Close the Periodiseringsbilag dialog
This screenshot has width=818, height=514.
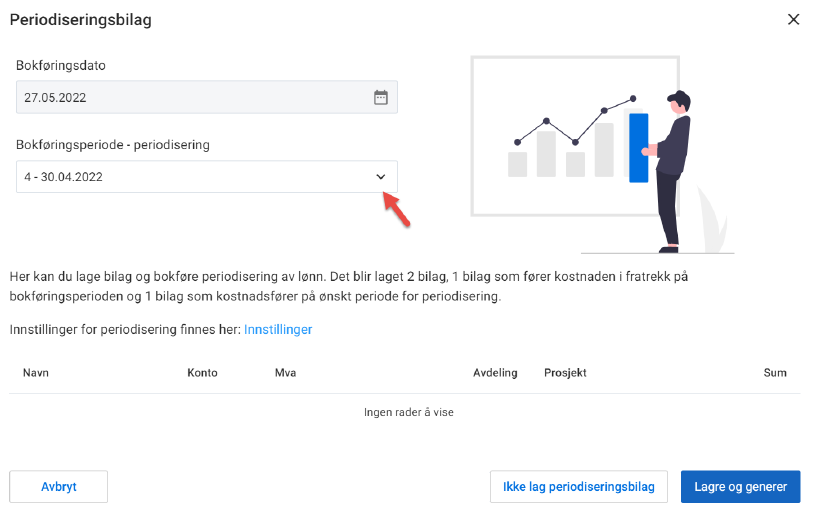coord(793,19)
